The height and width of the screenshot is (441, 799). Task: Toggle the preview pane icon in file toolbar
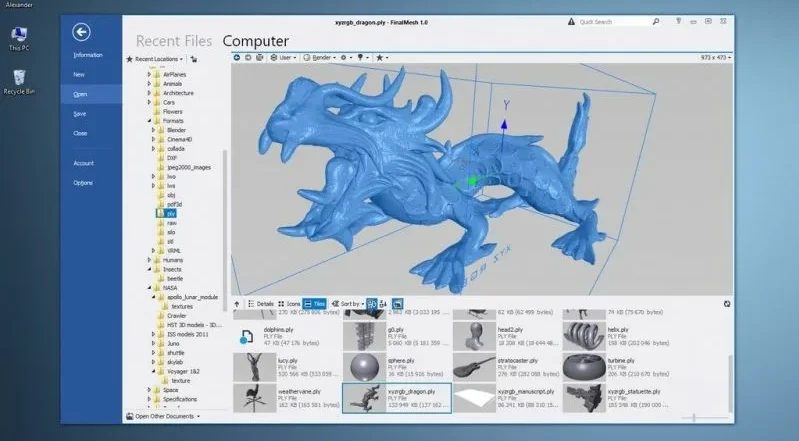[x=397, y=304]
